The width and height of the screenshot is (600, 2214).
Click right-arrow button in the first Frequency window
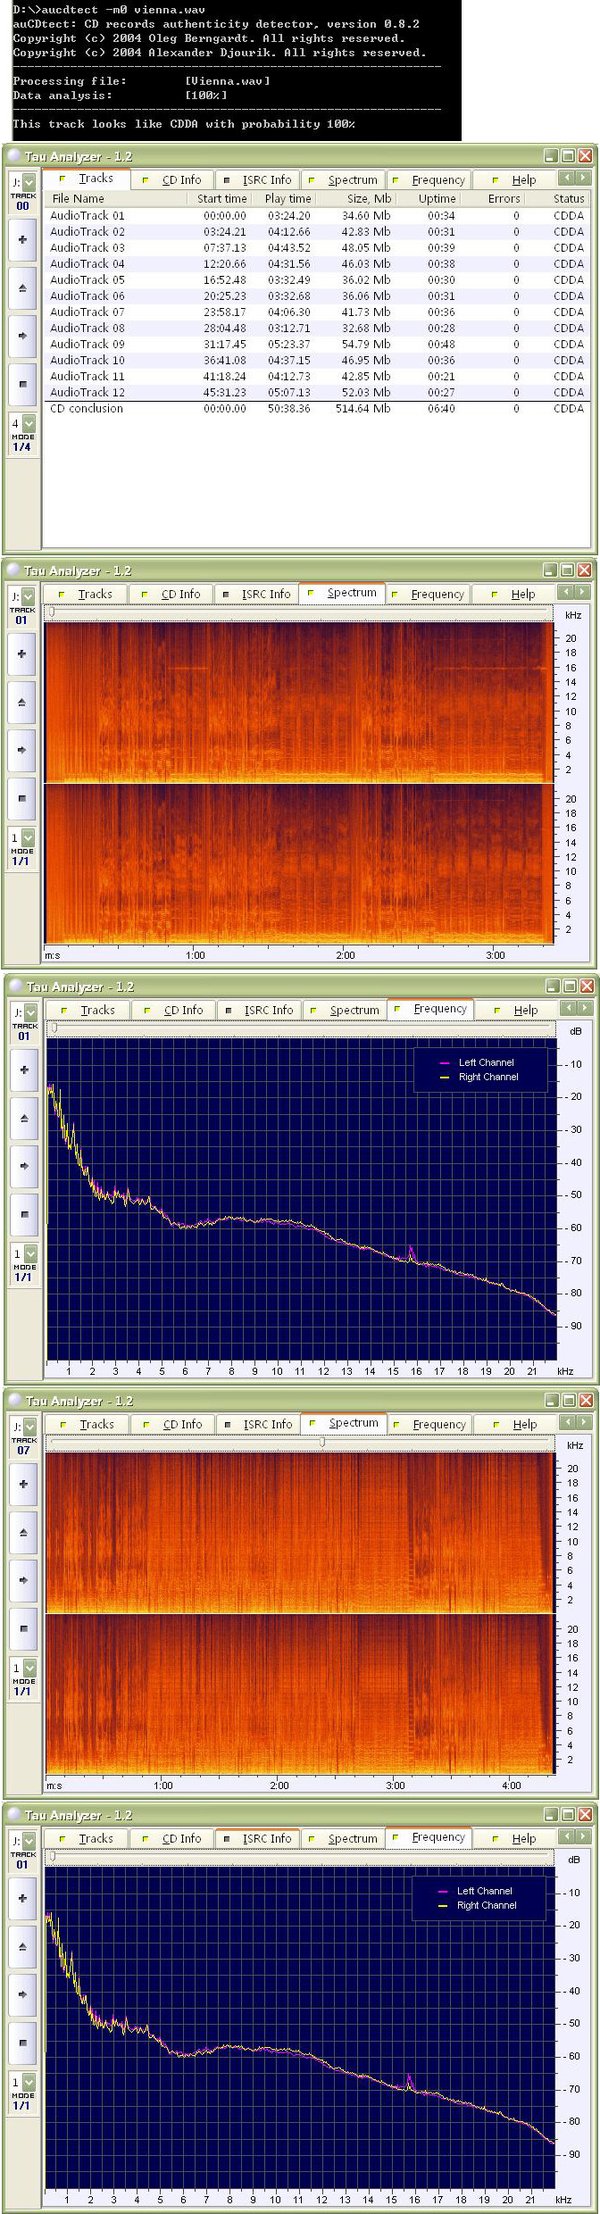point(24,1166)
